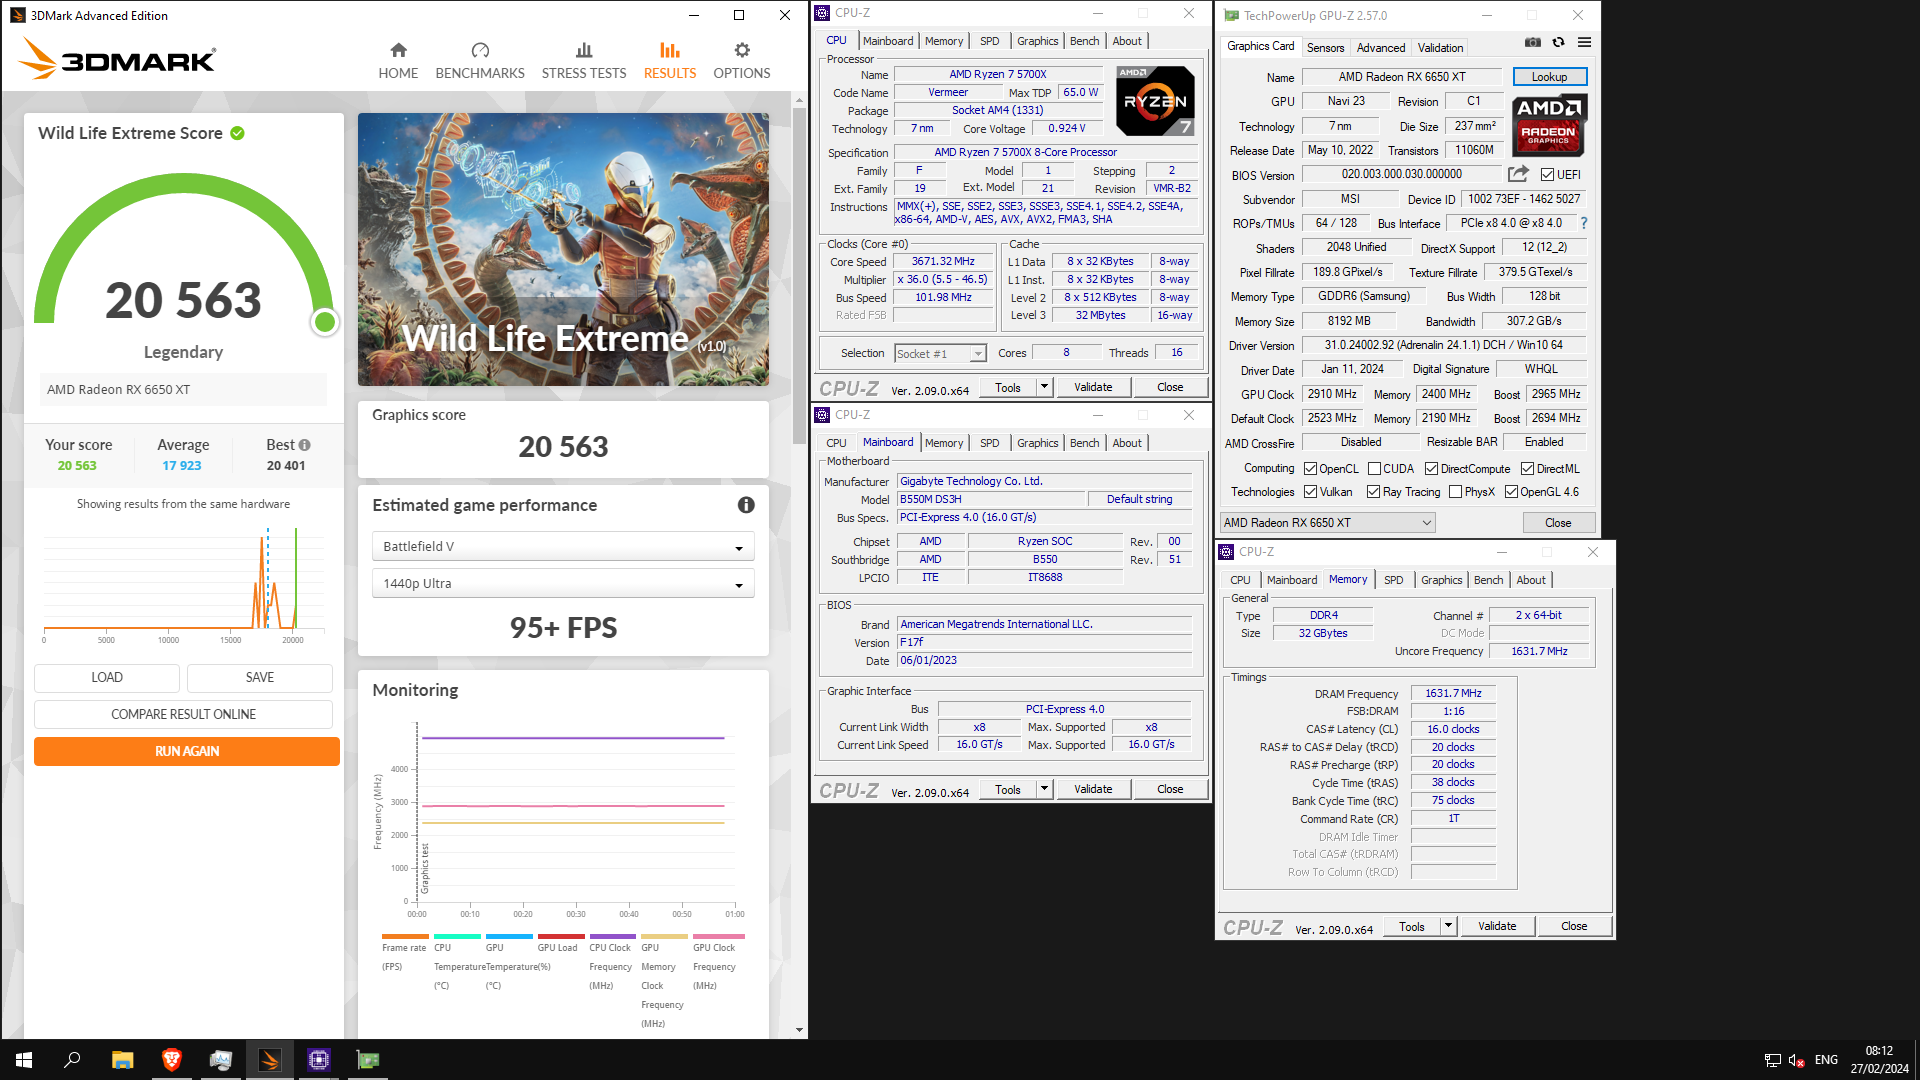Click Validate in CPU-Z Memory window

(1497, 926)
